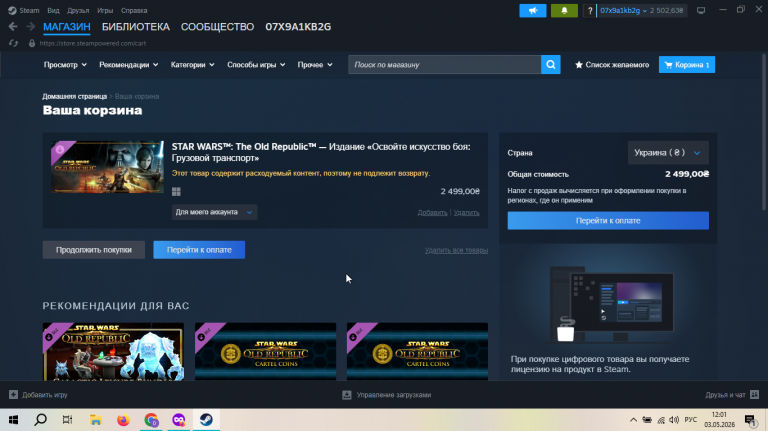The height and width of the screenshot is (431, 768).
Task: Click the star Wishlist icon
Action: coord(578,65)
